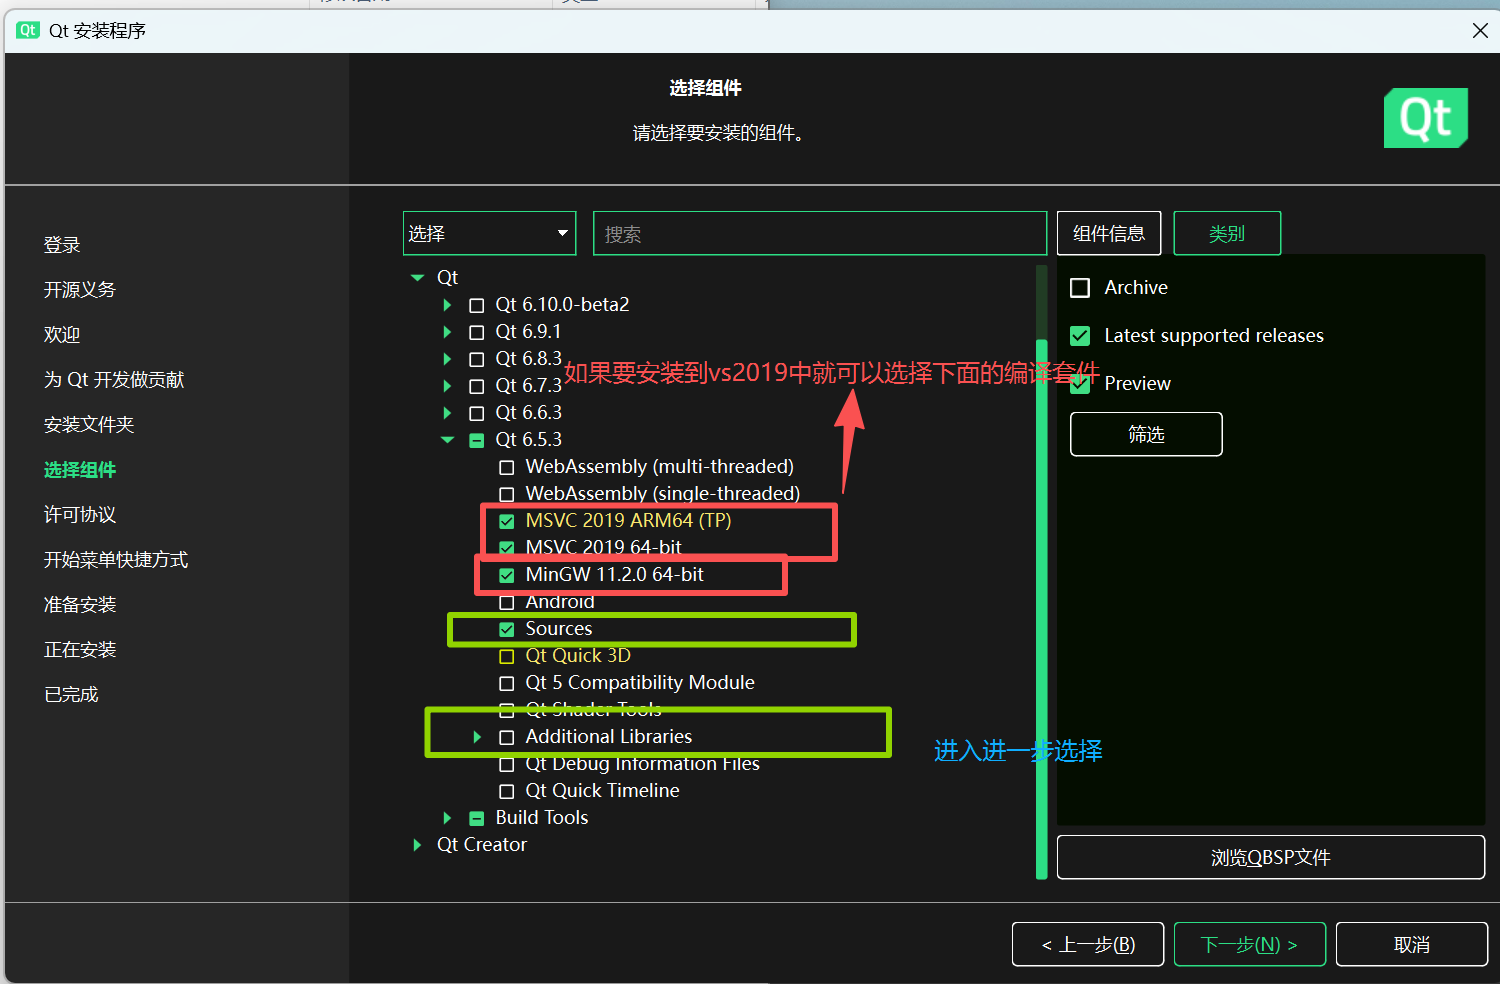Select the 安装文件夹 sidebar step
This screenshot has height=984, width=1500.
(89, 425)
